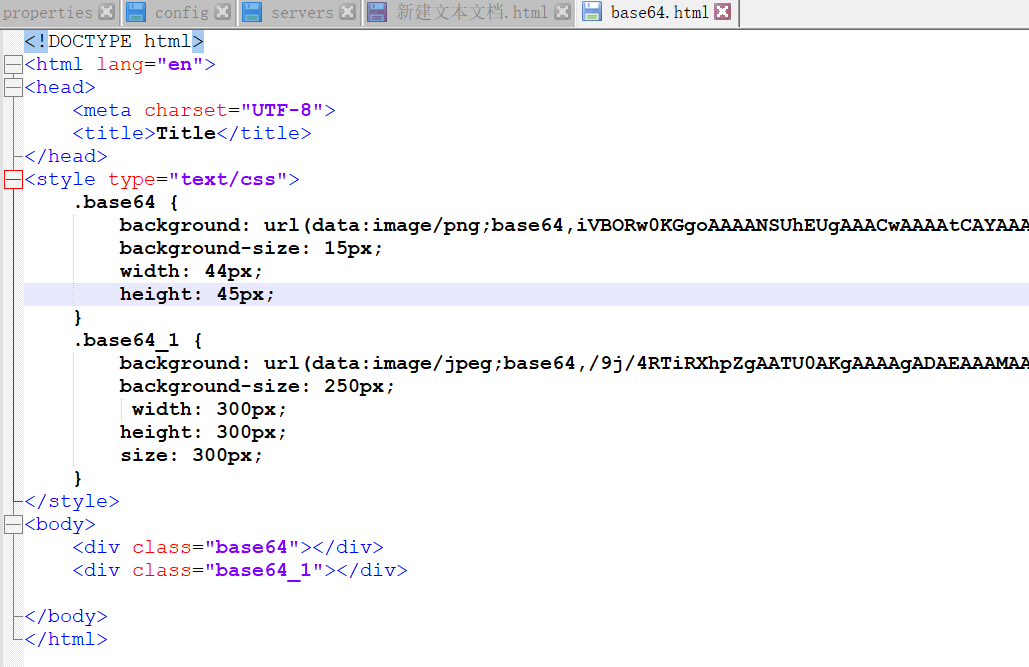This screenshot has height=667, width=1029.
Task: Close the config tab
Action: pyautogui.click(x=223, y=13)
